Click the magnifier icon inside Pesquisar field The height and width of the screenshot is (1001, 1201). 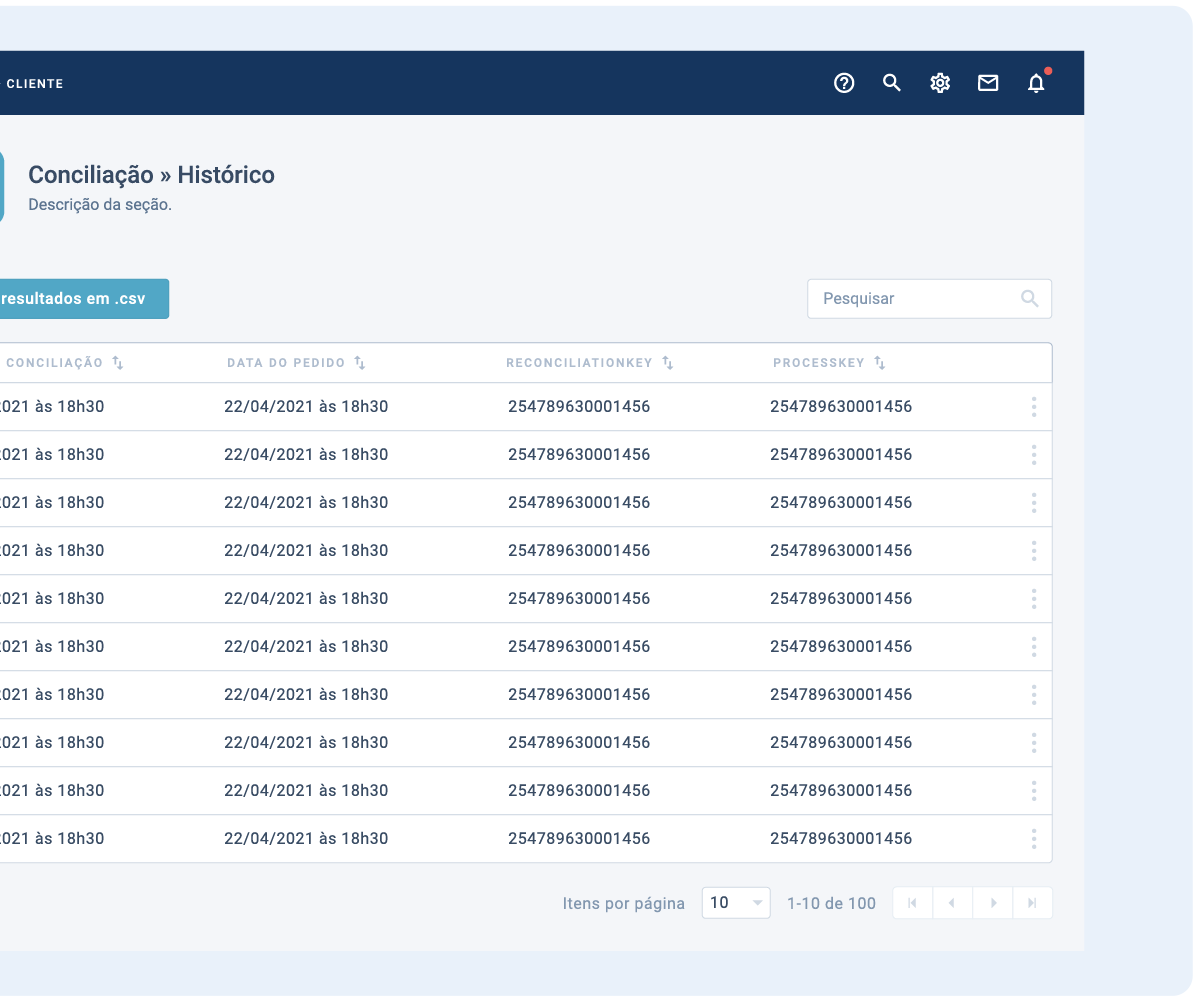coord(1030,298)
